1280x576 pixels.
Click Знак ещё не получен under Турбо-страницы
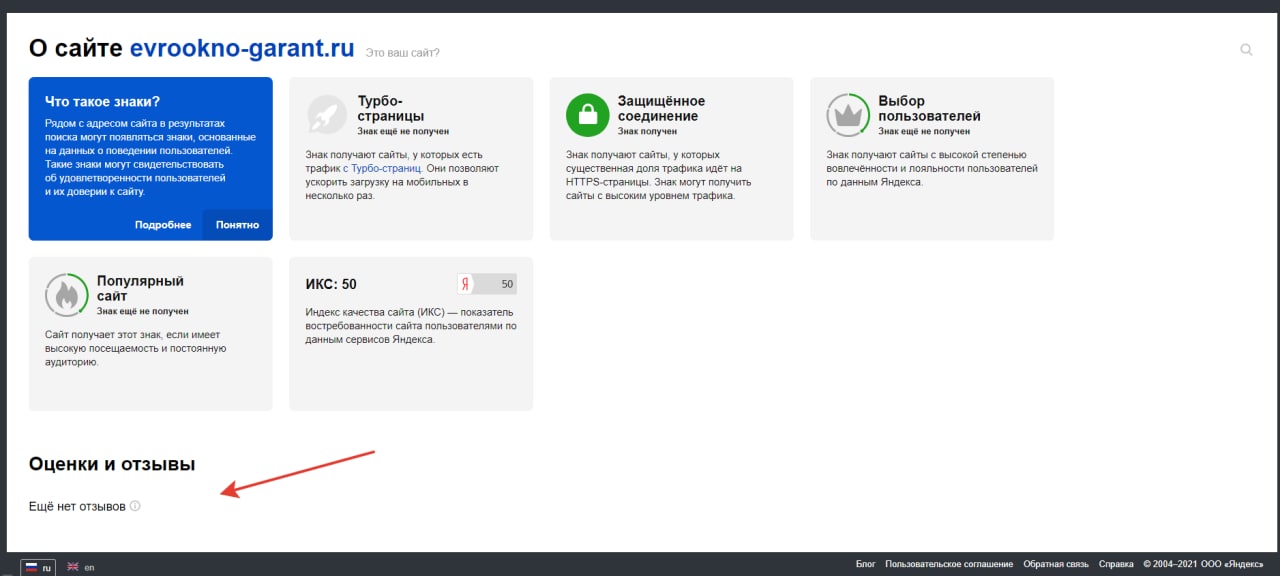[x=404, y=131]
